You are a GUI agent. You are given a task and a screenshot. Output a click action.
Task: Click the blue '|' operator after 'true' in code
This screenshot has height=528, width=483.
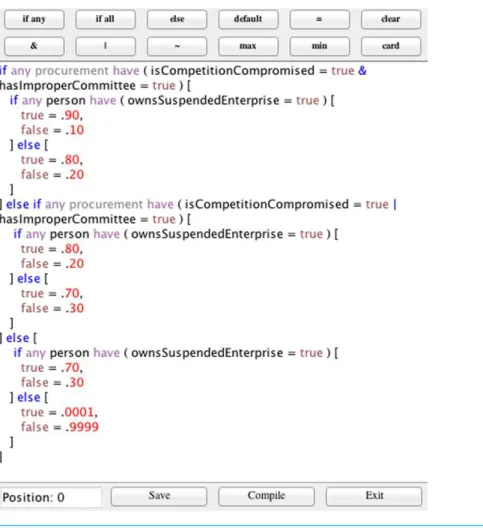[395, 205]
